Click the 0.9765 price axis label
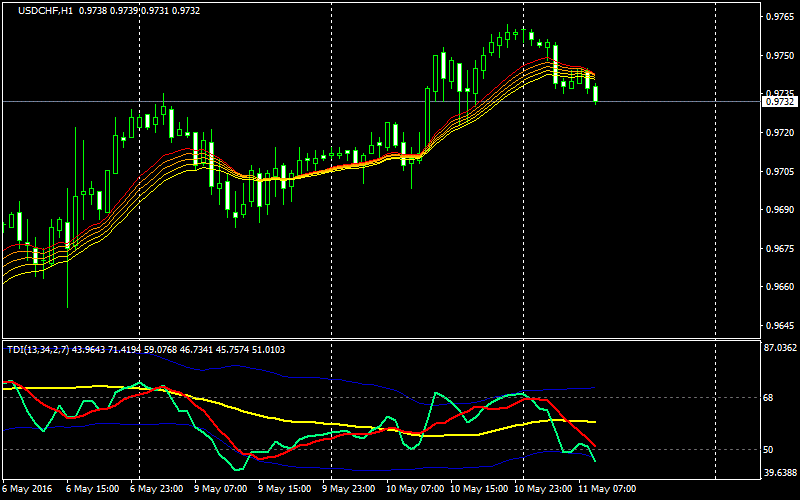 778,17
